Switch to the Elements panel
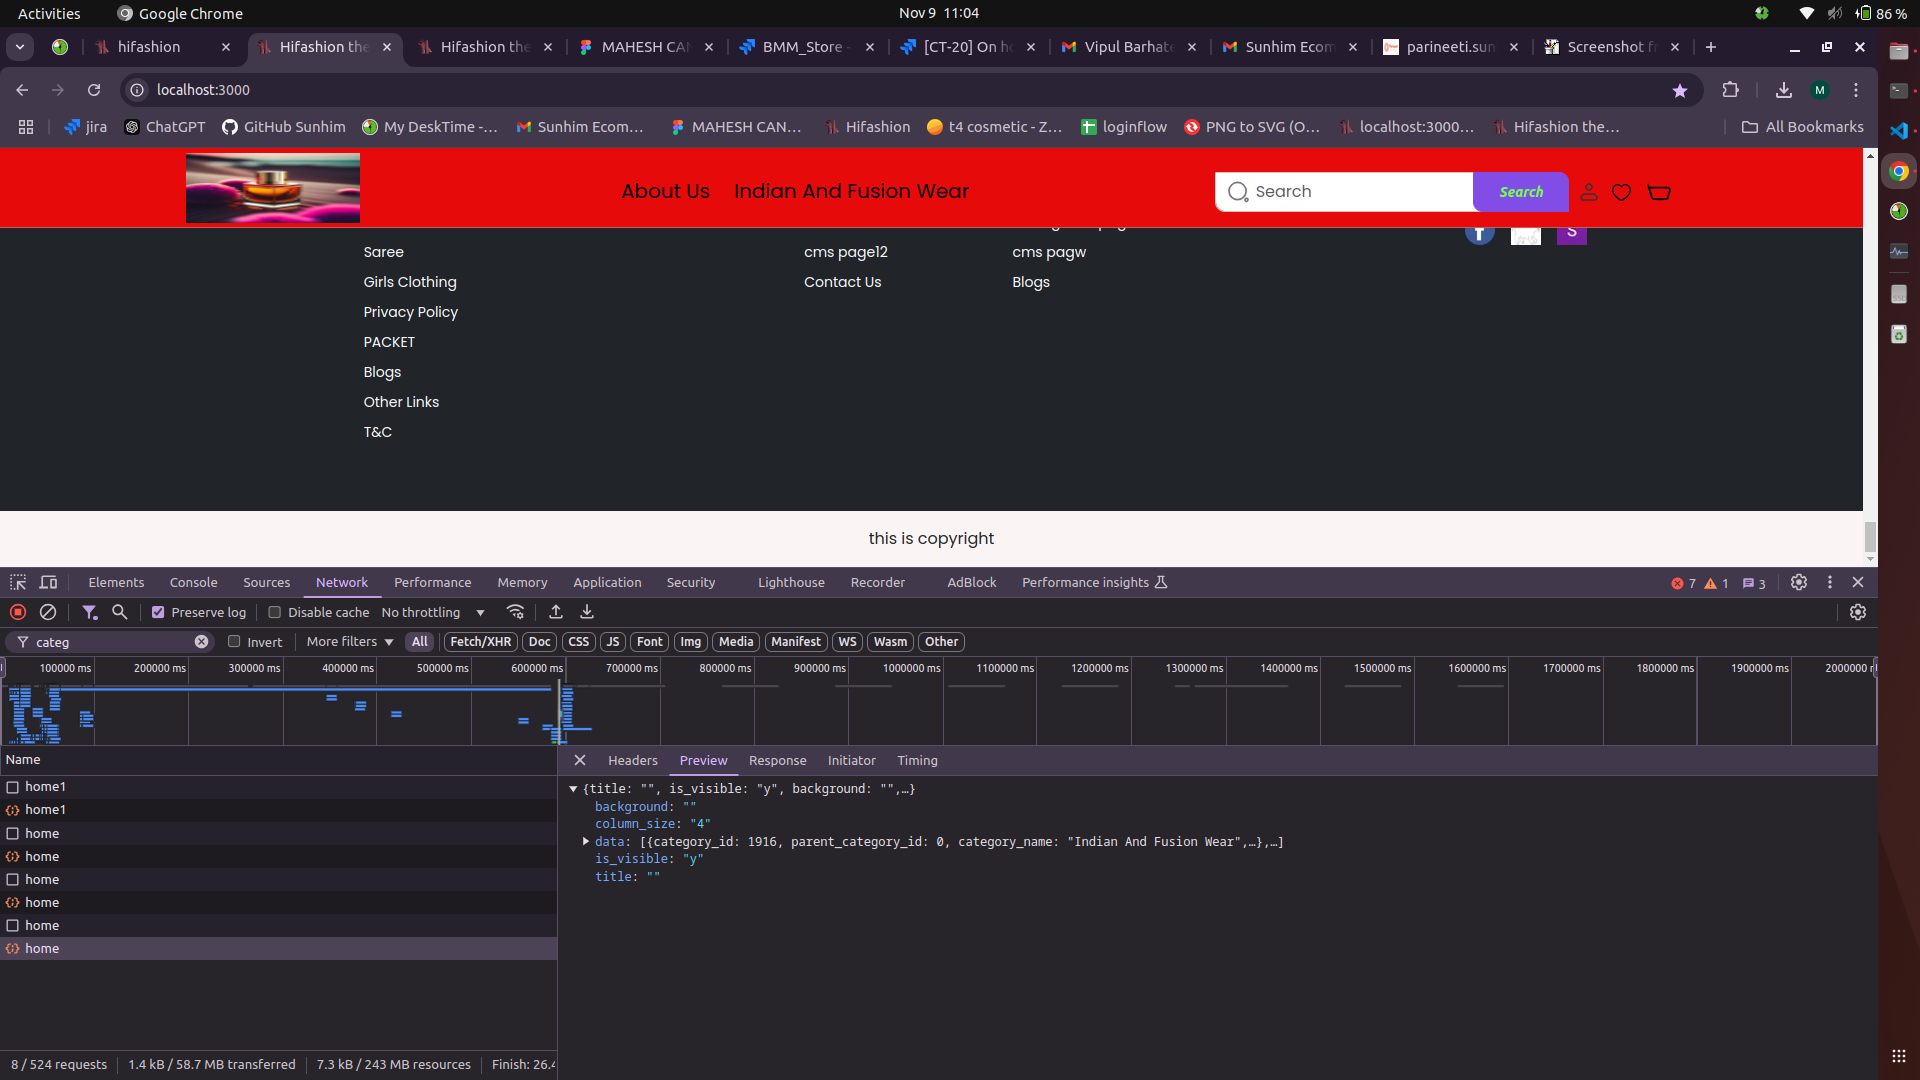The image size is (1920, 1080). [x=116, y=583]
